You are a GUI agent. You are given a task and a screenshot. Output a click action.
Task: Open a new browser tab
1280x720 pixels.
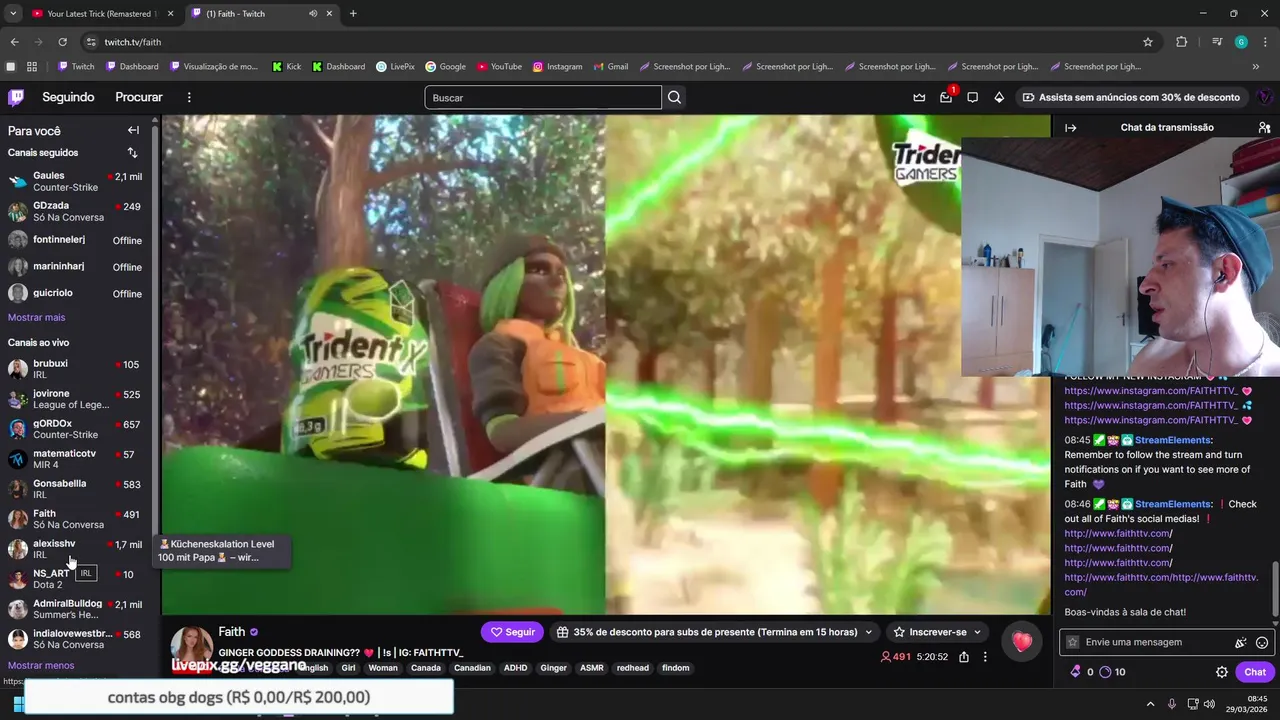[x=353, y=14]
